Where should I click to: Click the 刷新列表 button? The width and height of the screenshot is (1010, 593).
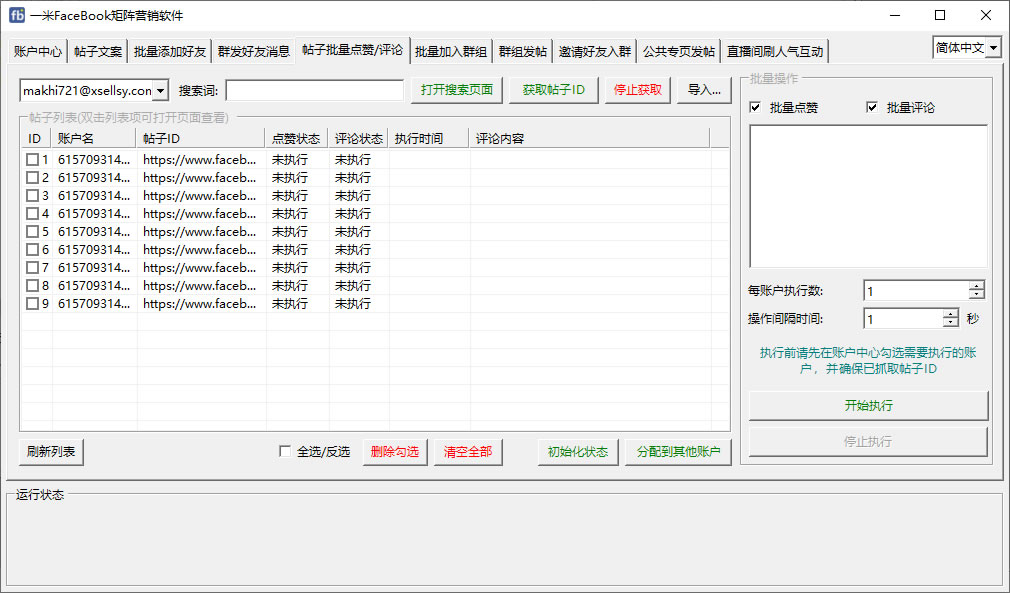[51, 451]
